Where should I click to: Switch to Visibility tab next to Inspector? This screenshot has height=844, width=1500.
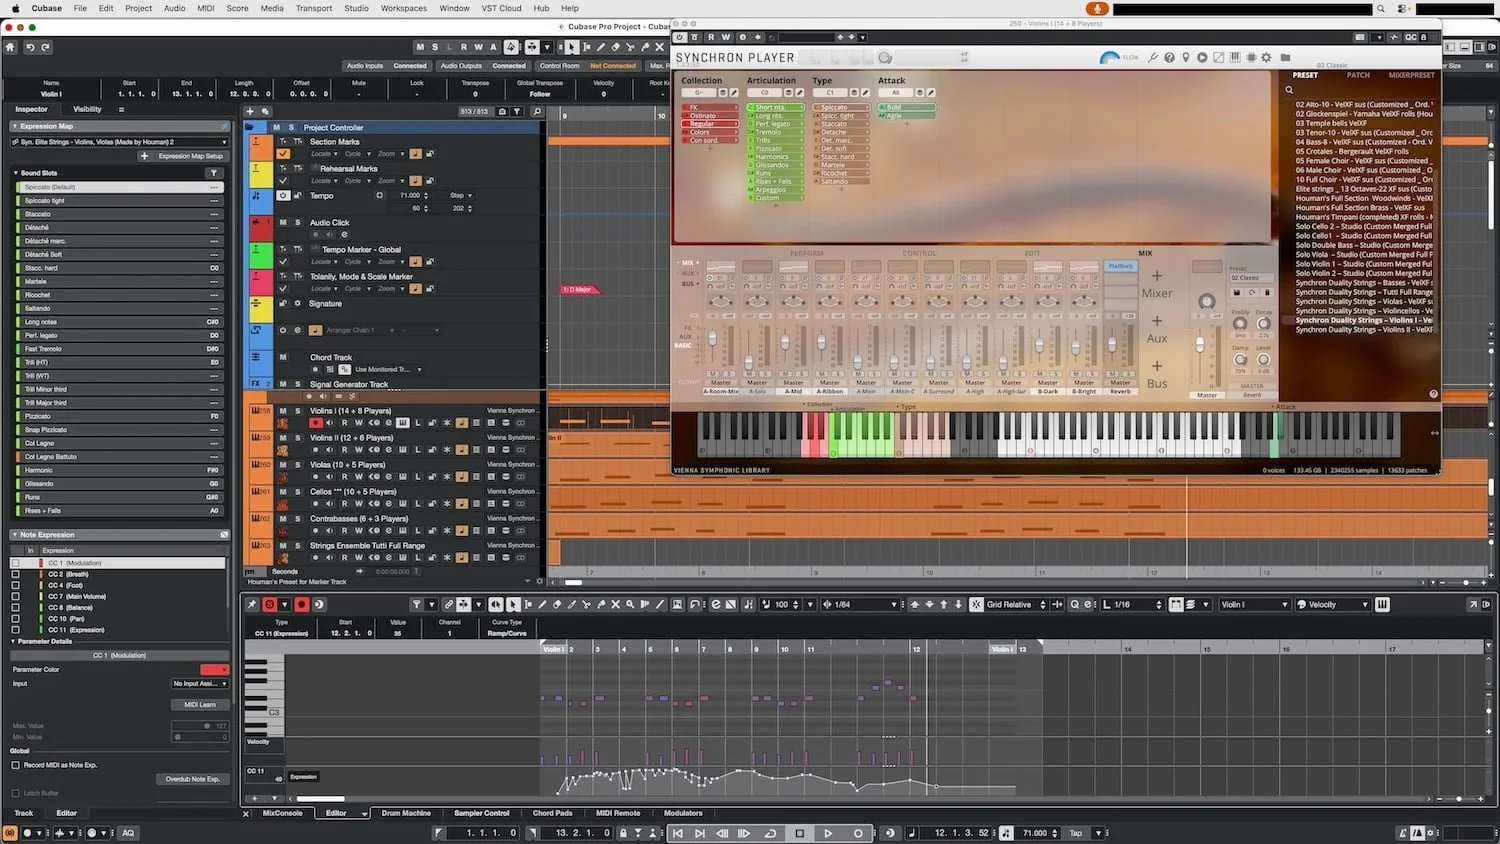point(87,109)
